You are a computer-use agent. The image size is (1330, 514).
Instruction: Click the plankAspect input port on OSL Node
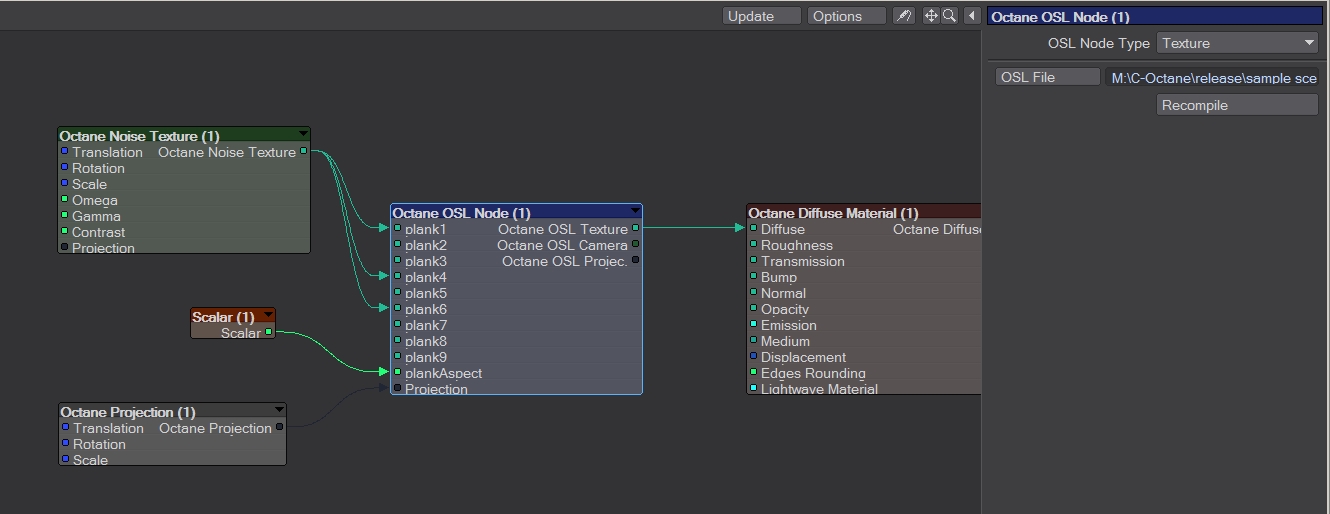(397, 373)
